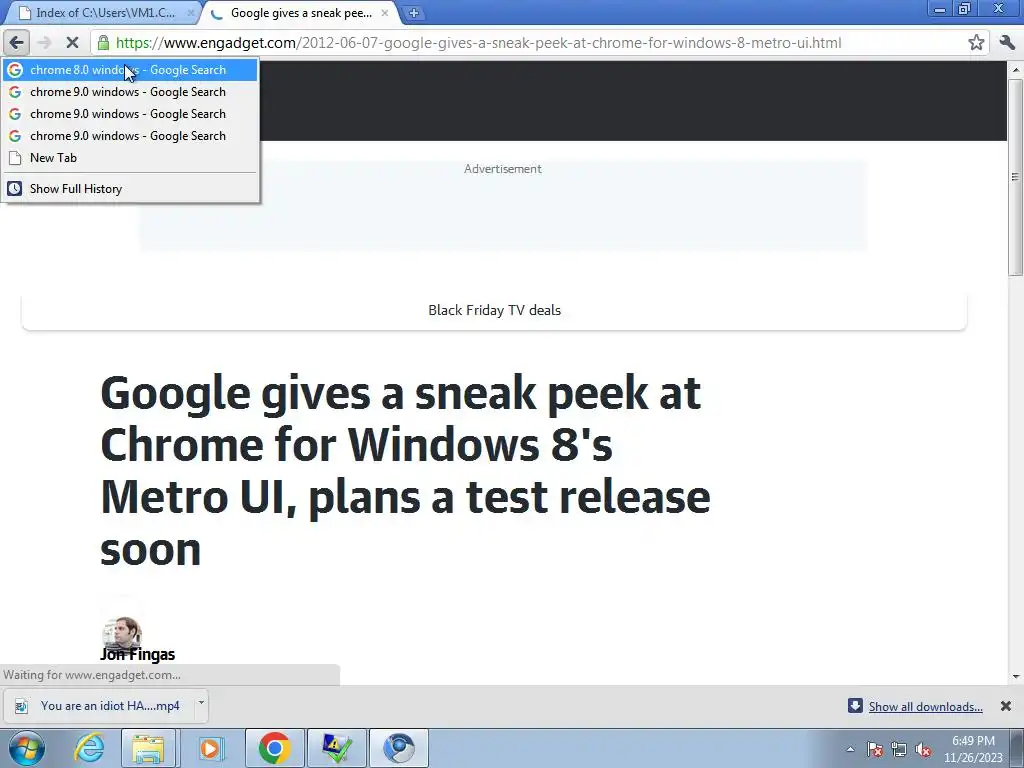Viewport: 1024px width, 768px height.
Task: Launch Internet Explorer from taskbar
Action: pos(89,748)
